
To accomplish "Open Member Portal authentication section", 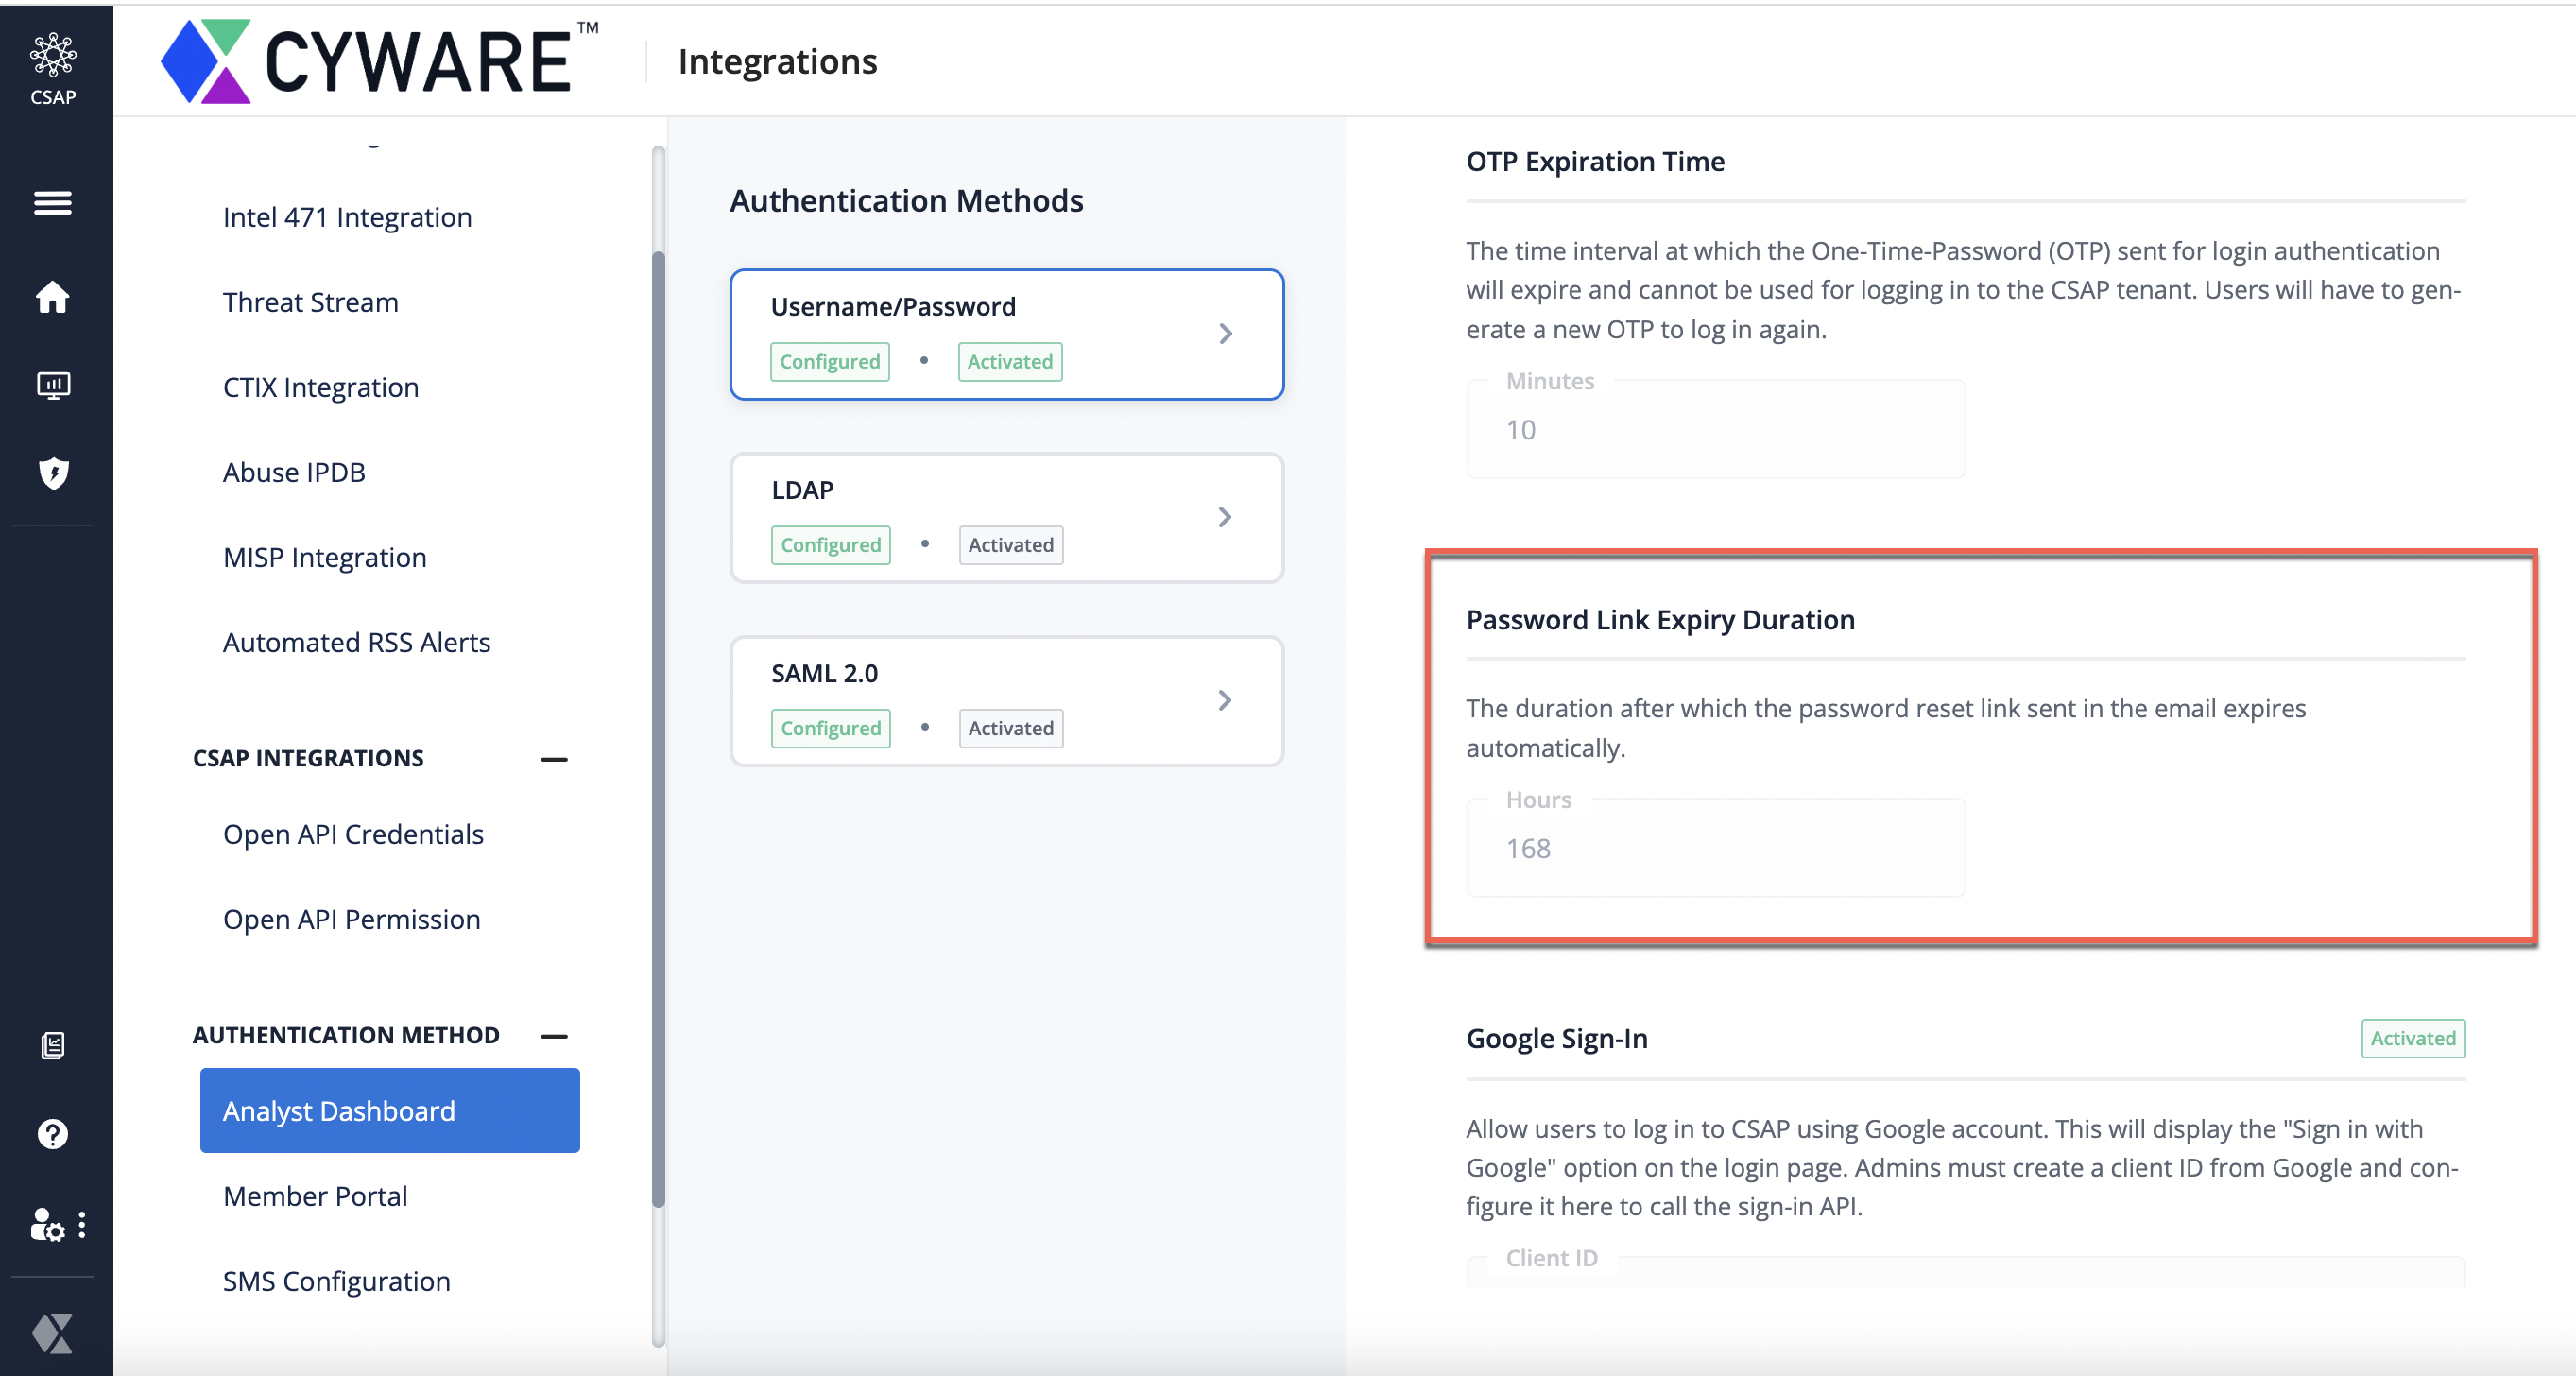I will coord(316,1195).
